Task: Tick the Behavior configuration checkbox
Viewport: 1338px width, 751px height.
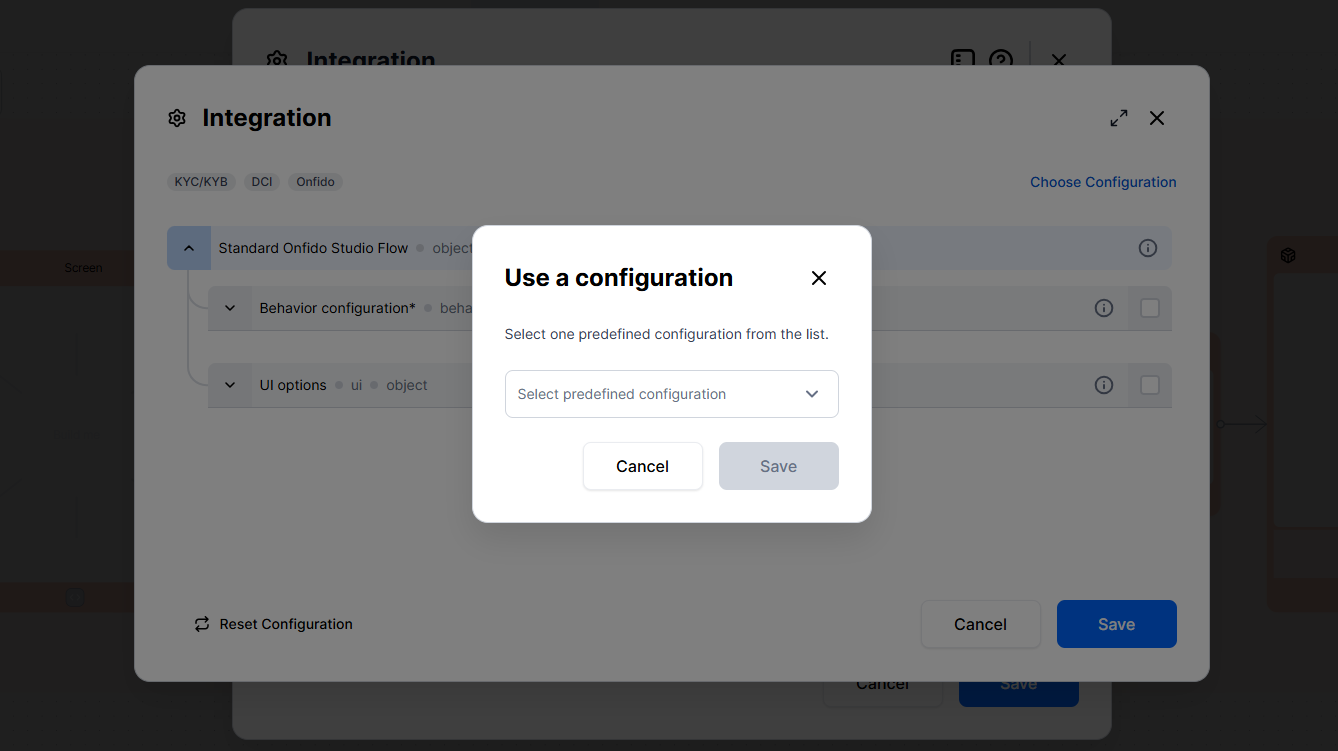Action: coord(1150,308)
